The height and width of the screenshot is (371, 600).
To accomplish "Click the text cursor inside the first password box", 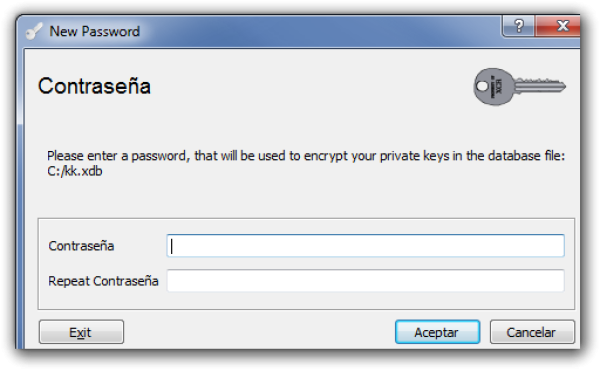I will pyautogui.click(x=172, y=246).
